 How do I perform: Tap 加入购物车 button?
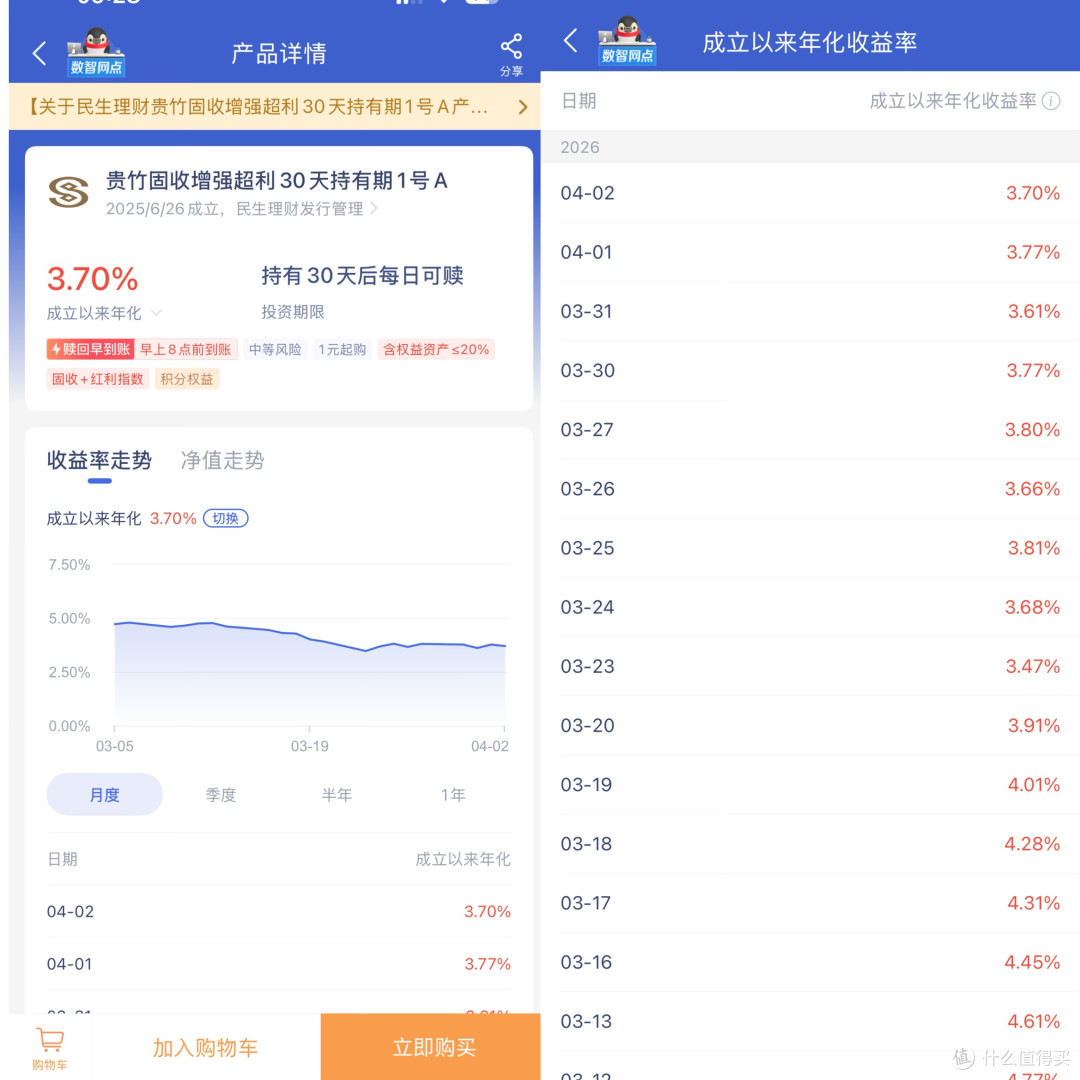point(205,1047)
